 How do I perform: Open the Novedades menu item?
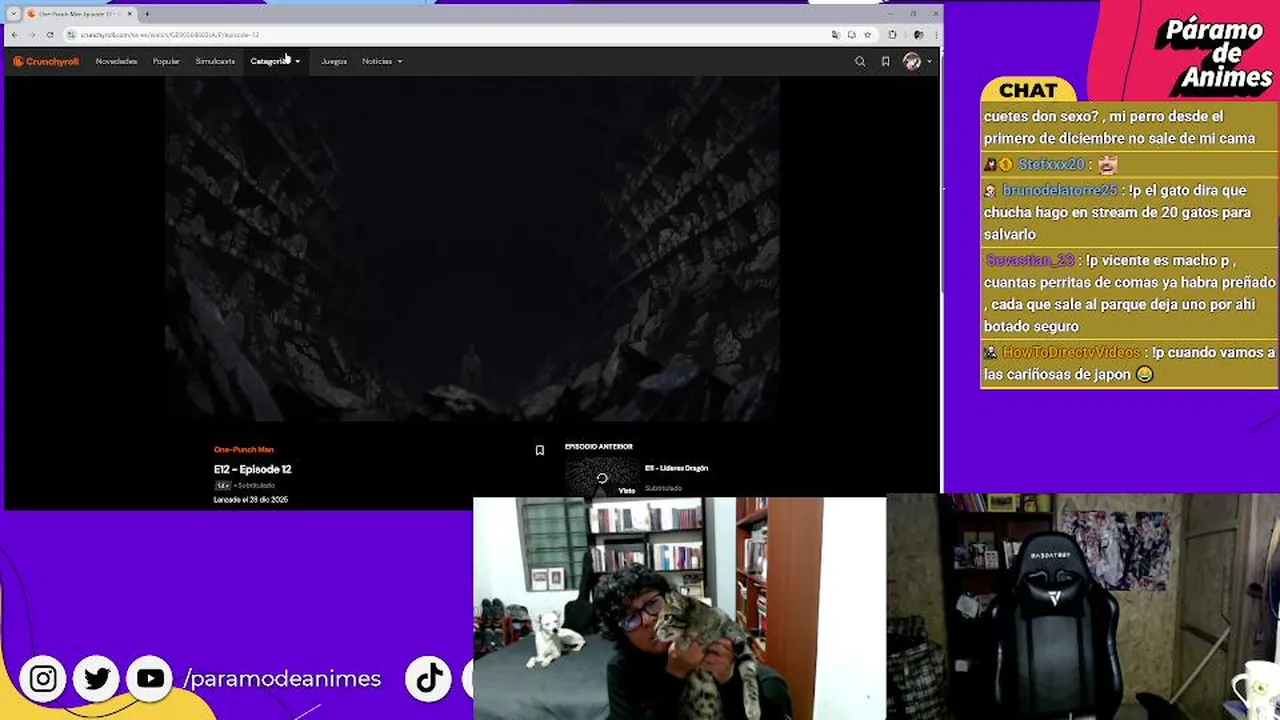(x=116, y=61)
